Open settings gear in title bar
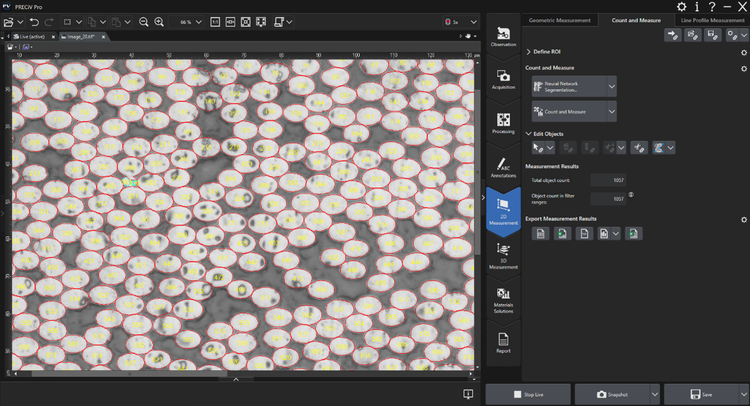Viewport: 750px width, 406px height. pyautogui.click(x=682, y=7)
